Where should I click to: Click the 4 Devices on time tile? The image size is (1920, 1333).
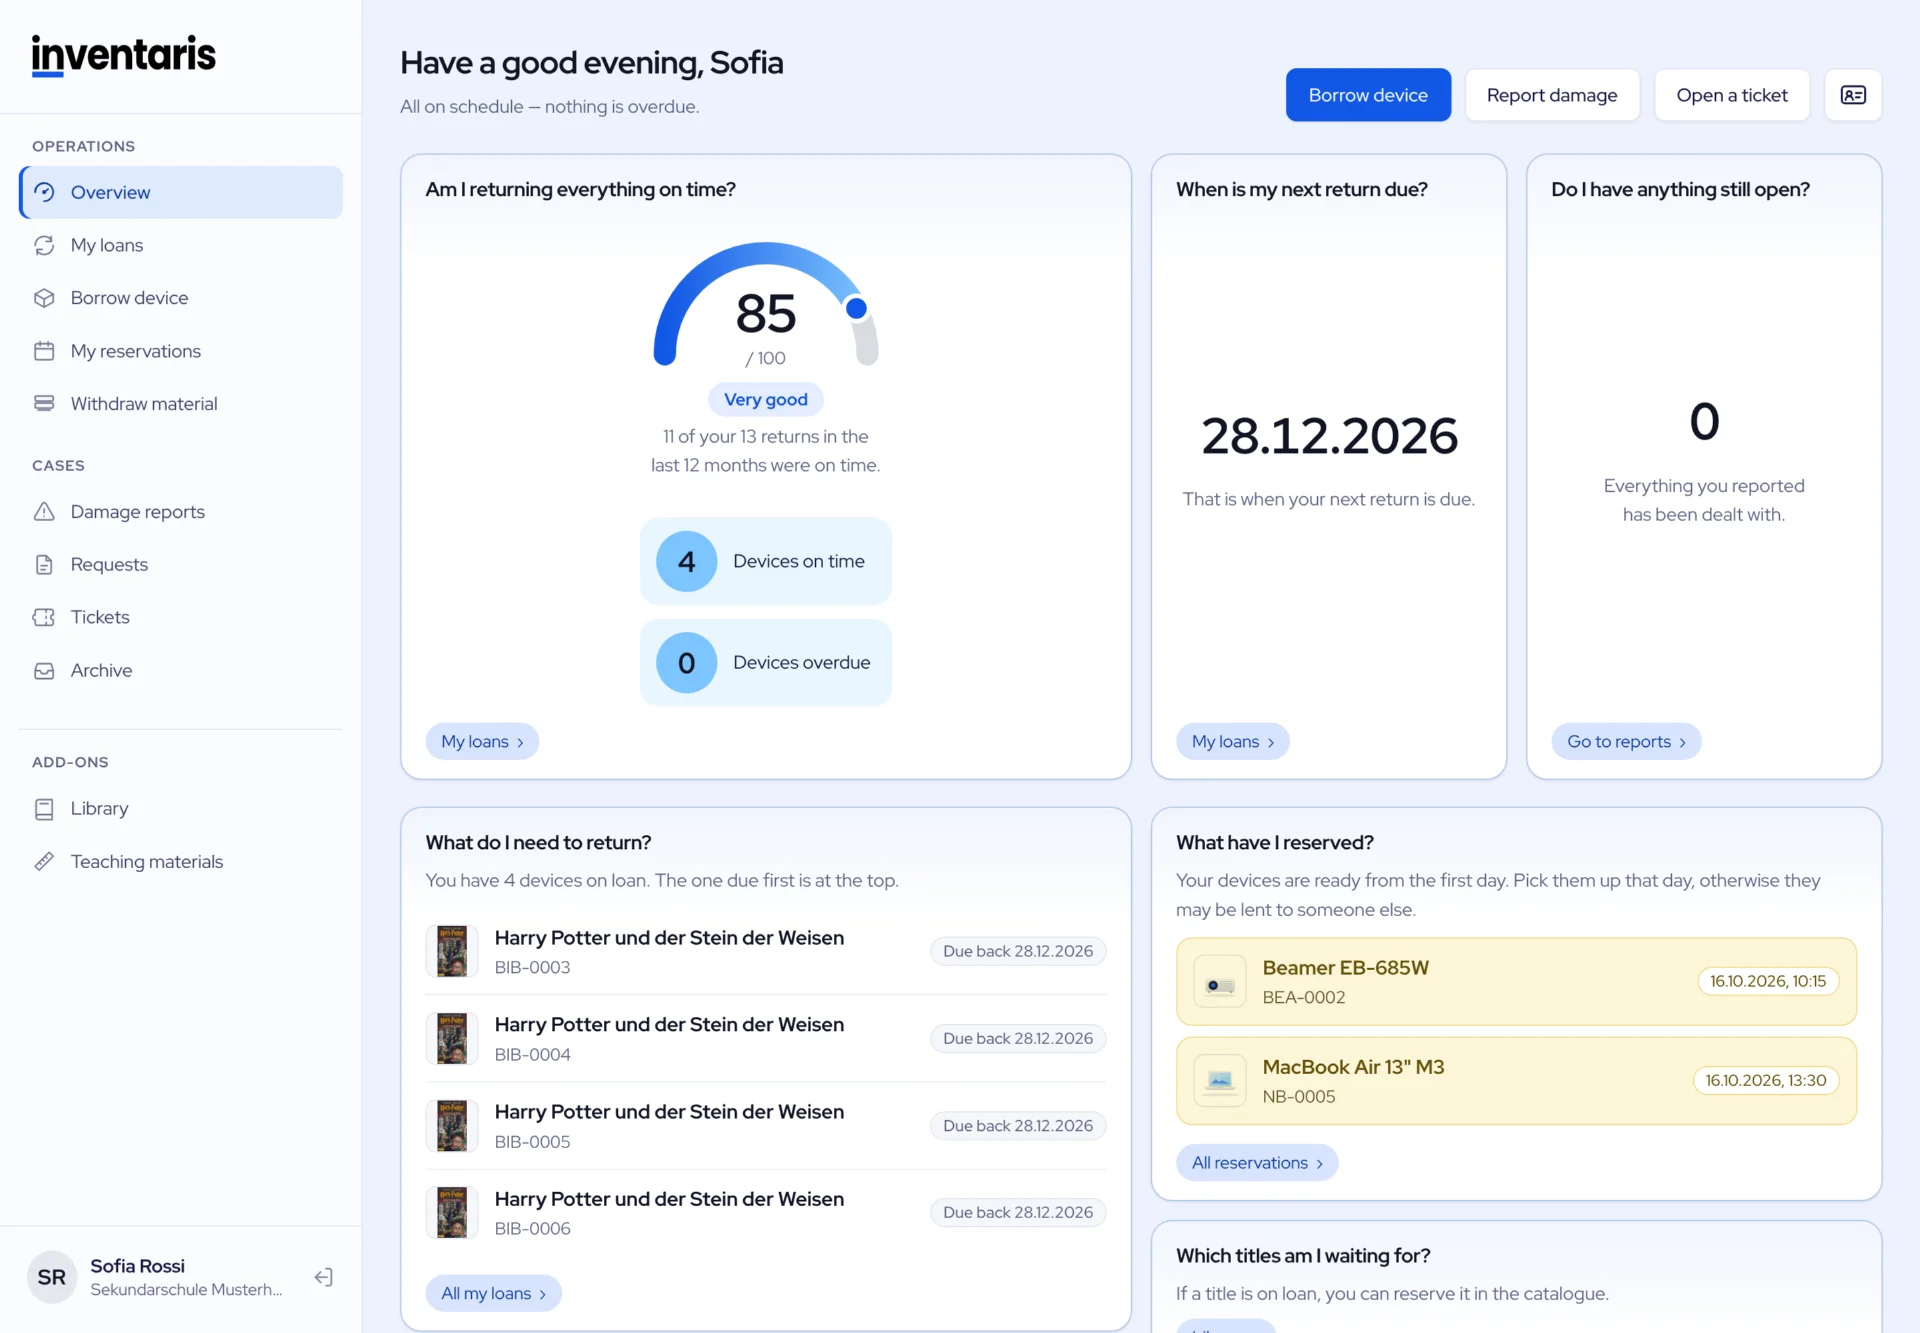click(x=766, y=561)
